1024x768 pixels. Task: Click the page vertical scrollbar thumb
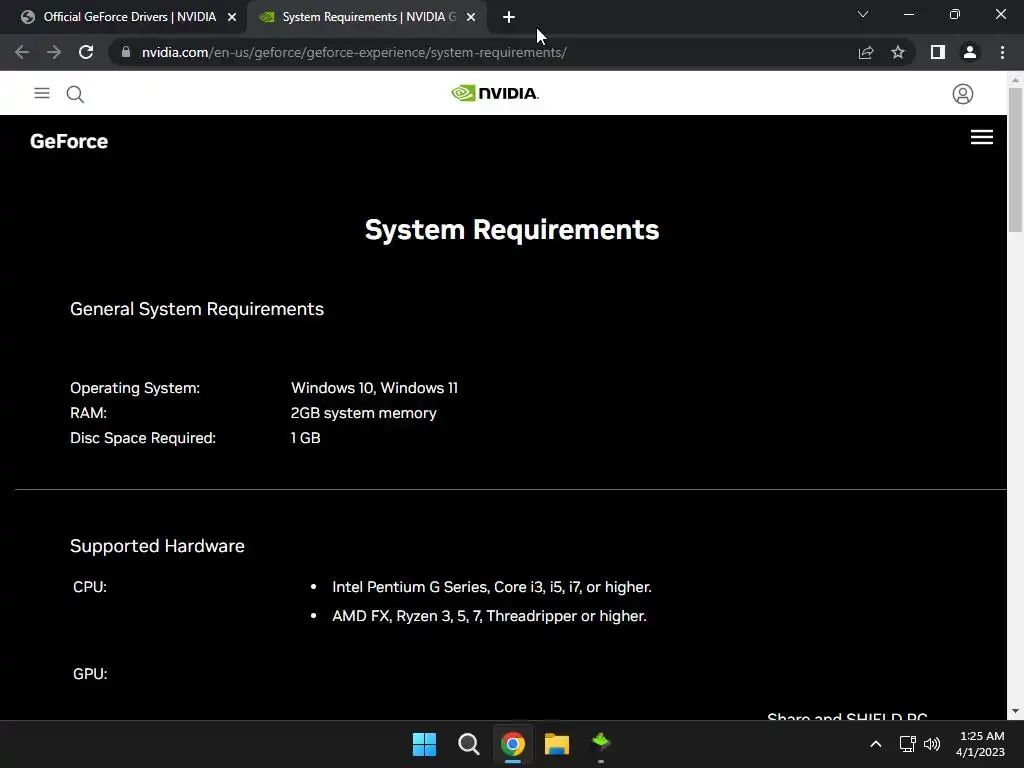pos(1015,159)
